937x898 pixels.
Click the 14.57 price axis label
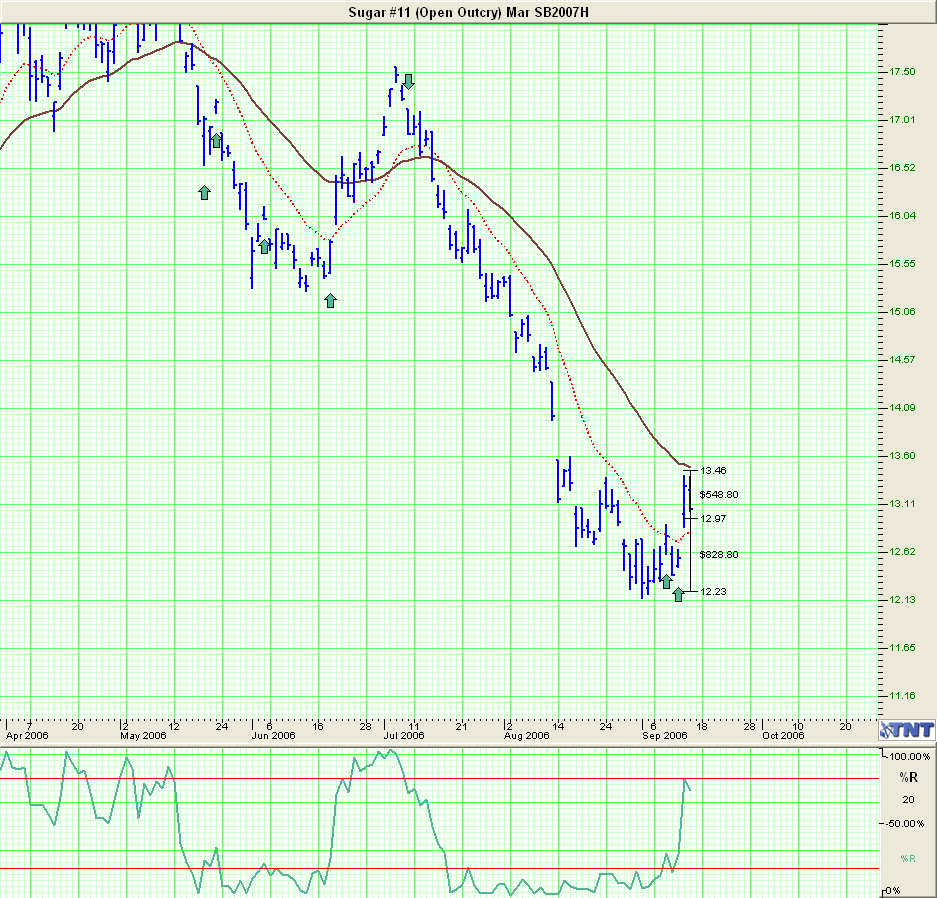[902, 360]
